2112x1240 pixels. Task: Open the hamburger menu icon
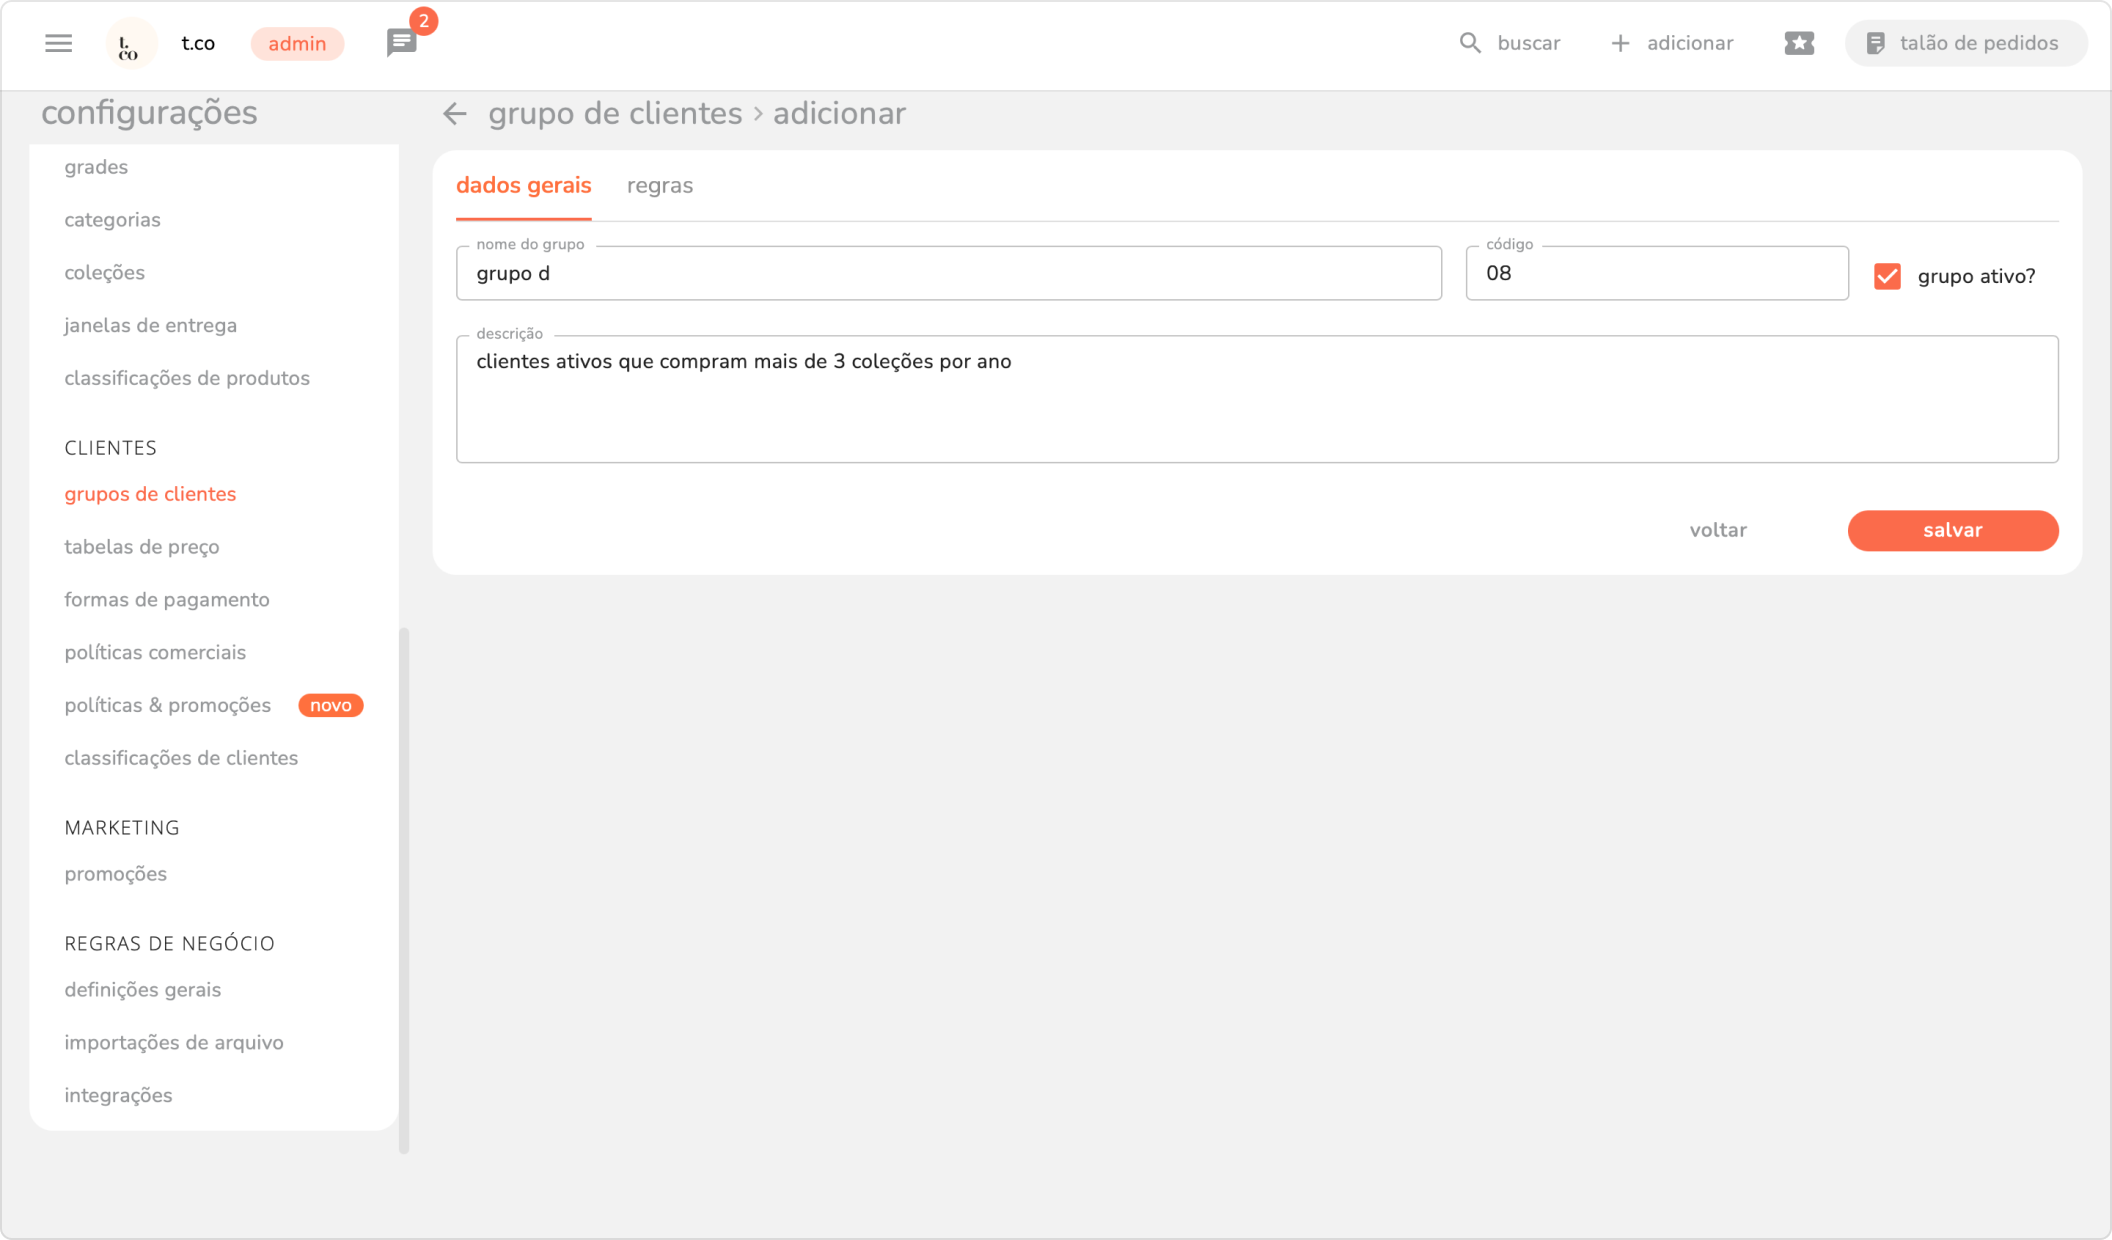click(x=59, y=43)
